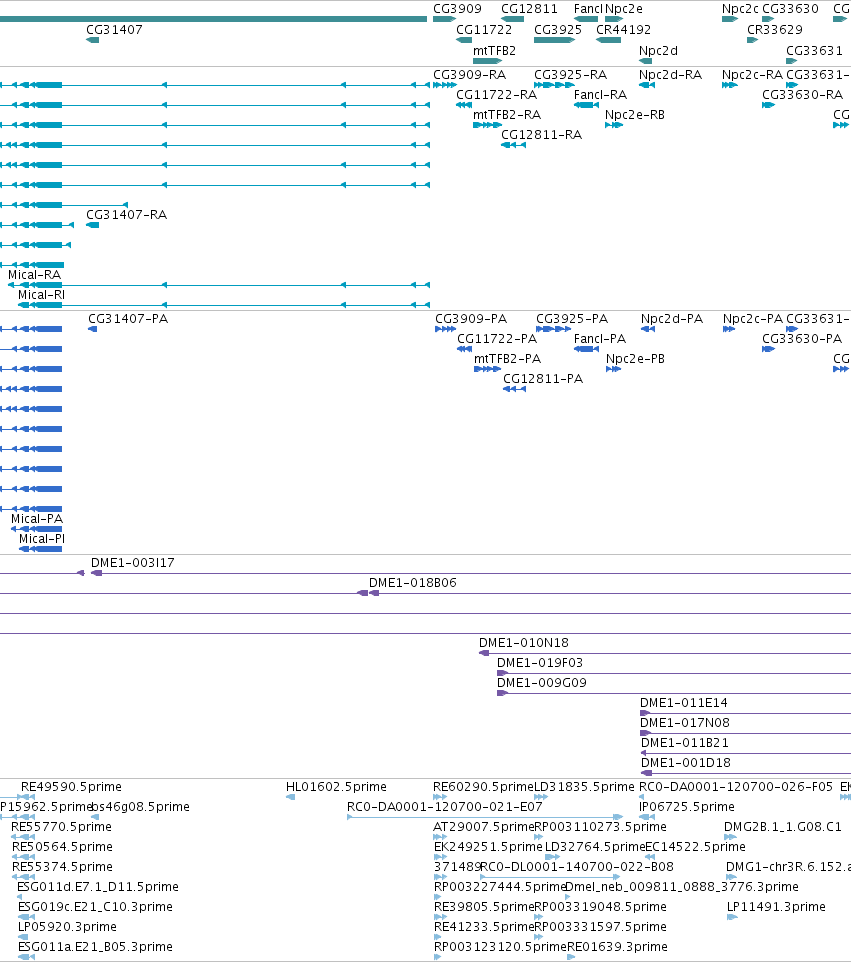Select the CG3909 gene feature
Screen dimensions: 851x962
tap(444, 19)
